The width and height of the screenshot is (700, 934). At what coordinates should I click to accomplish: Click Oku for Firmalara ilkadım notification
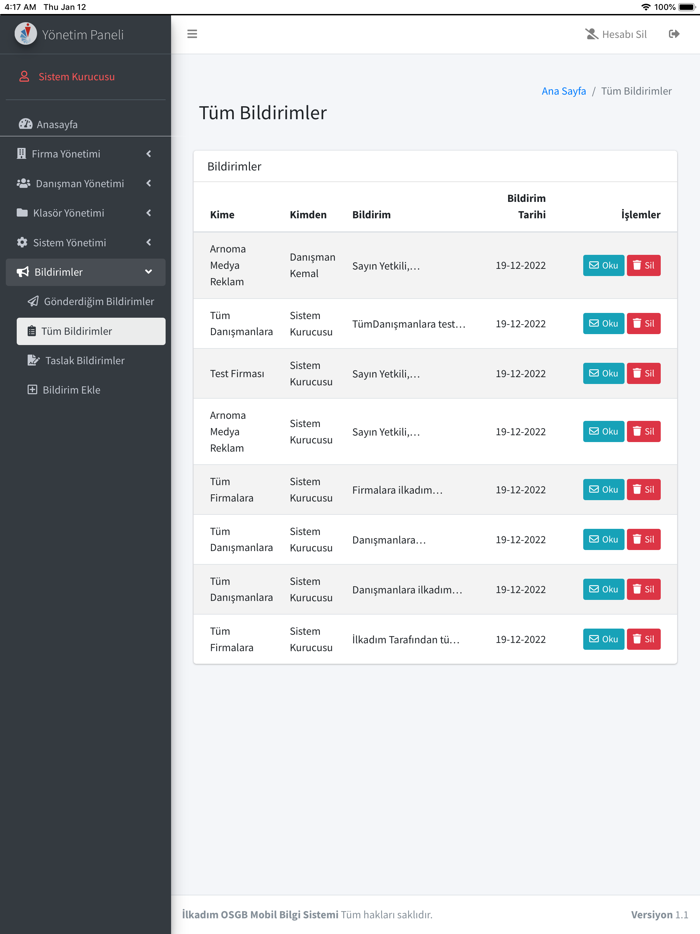(x=603, y=490)
